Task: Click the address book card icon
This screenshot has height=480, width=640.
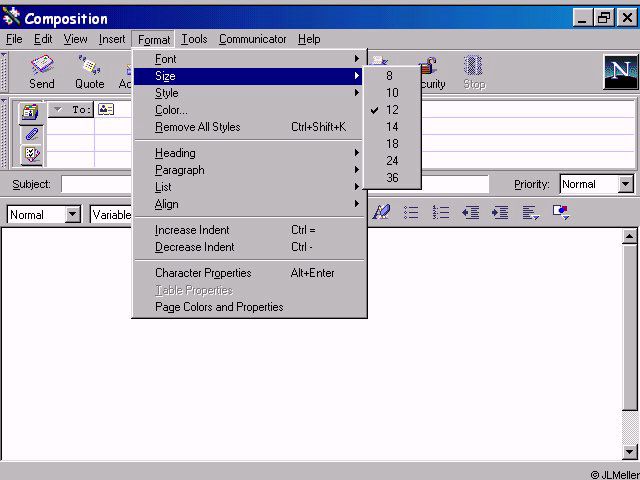Action: (106, 109)
